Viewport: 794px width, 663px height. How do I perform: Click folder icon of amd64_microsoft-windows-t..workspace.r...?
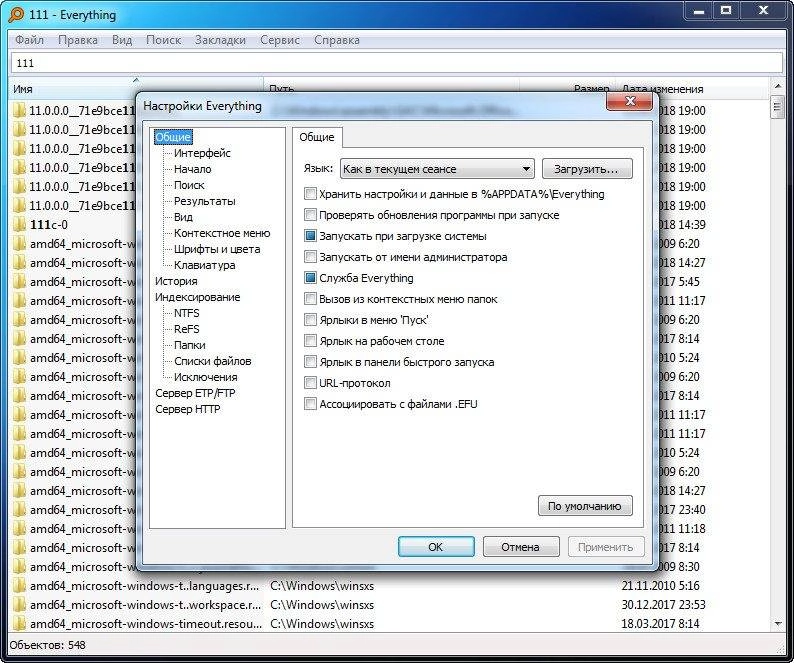(x=19, y=605)
